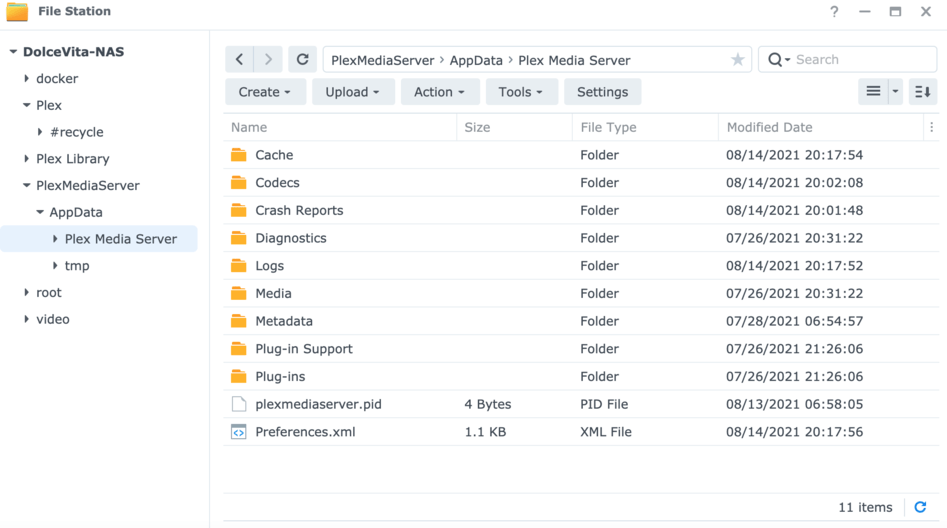Open view mode dropdown arrow

coord(896,92)
